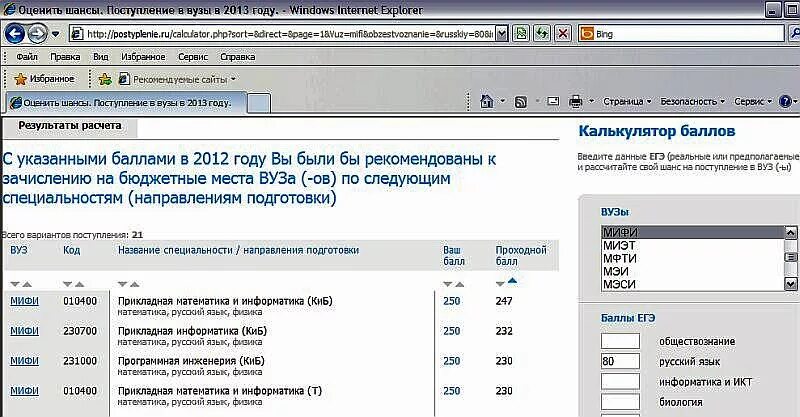Select МИФИ in ВУЗы list
Screen dimensions: 800x417
tap(693, 233)
